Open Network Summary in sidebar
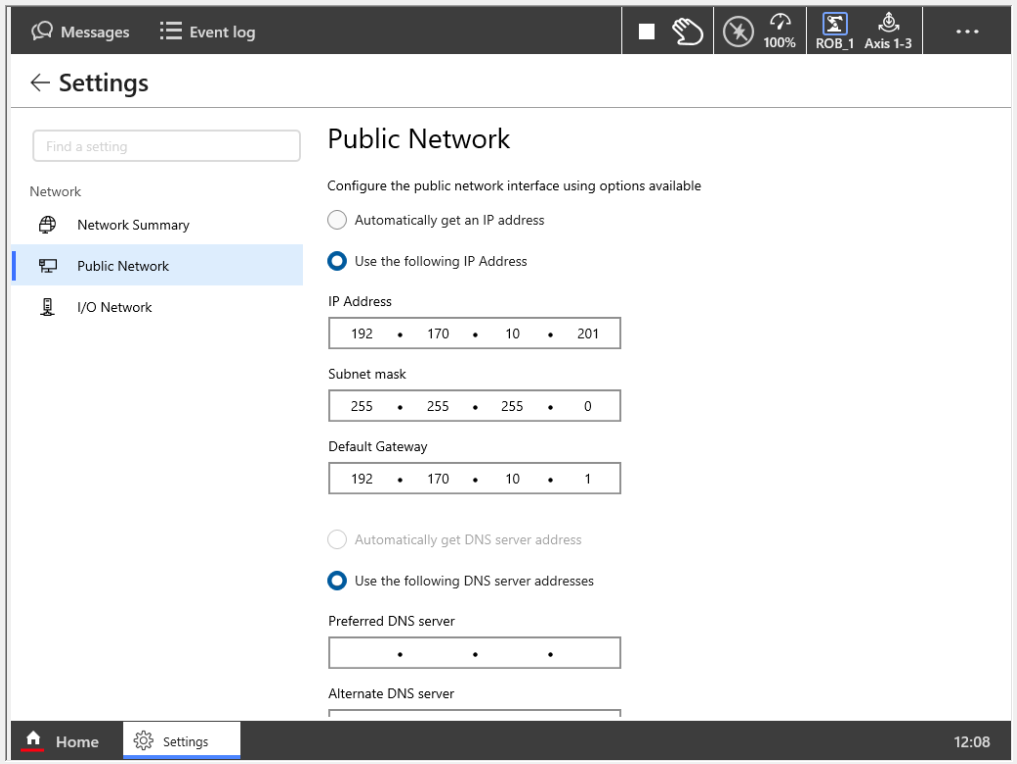 coord(133,225)
